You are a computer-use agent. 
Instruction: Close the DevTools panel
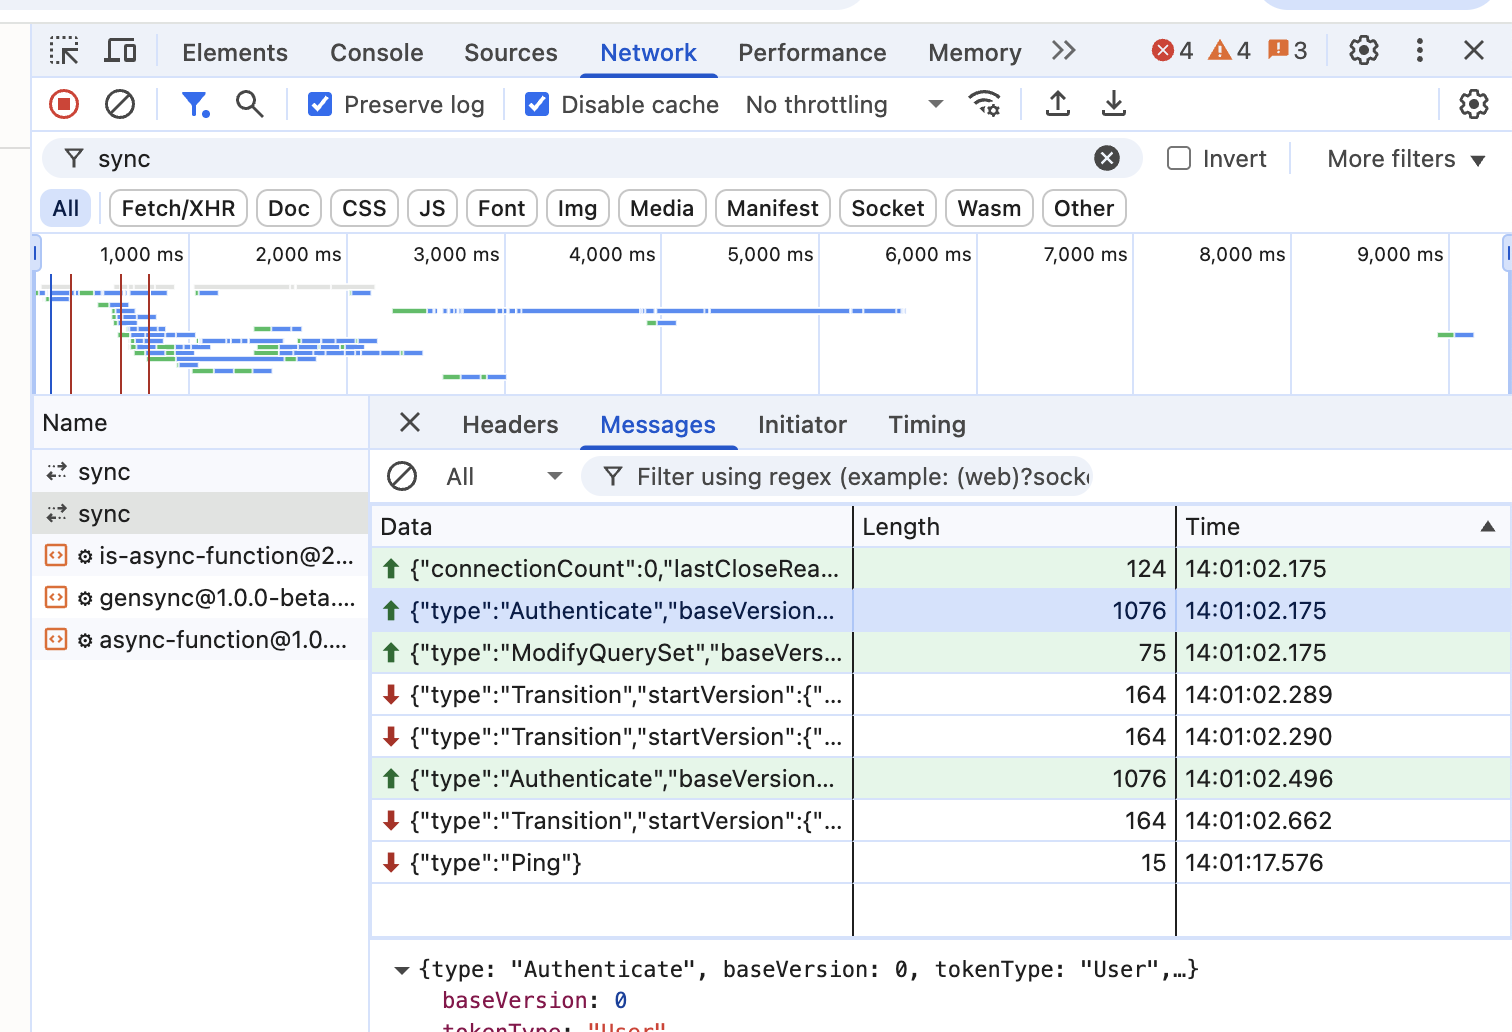[x=1474, y=51]
